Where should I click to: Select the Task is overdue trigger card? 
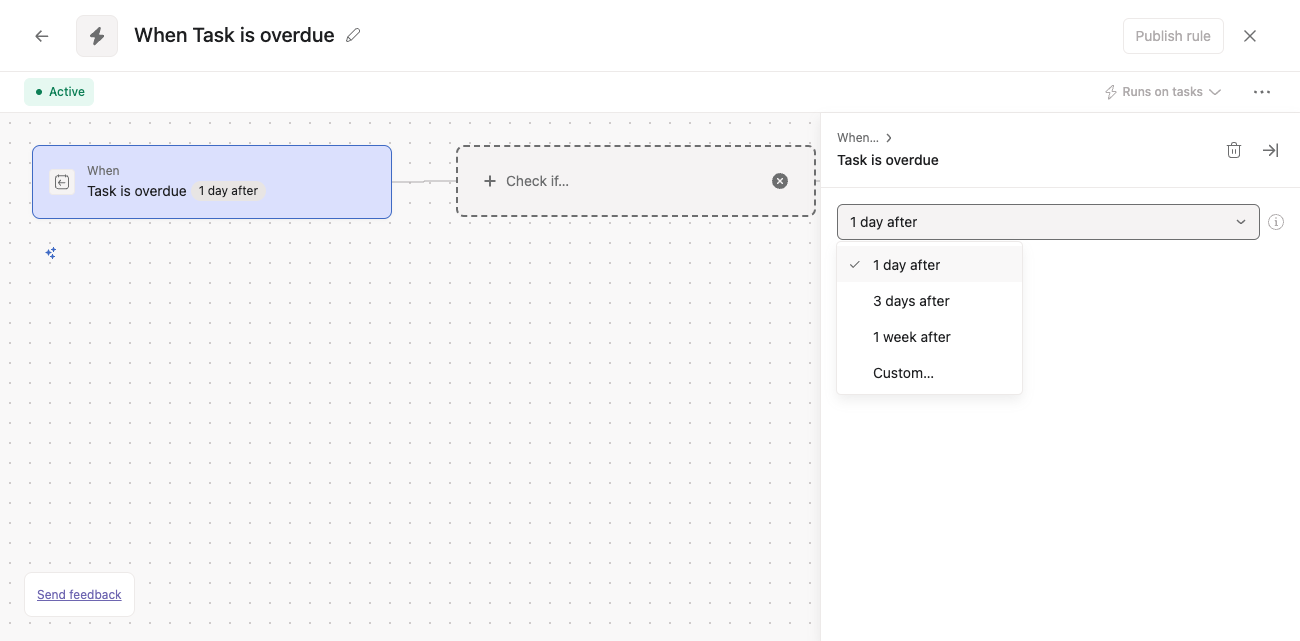coord(212,182)
